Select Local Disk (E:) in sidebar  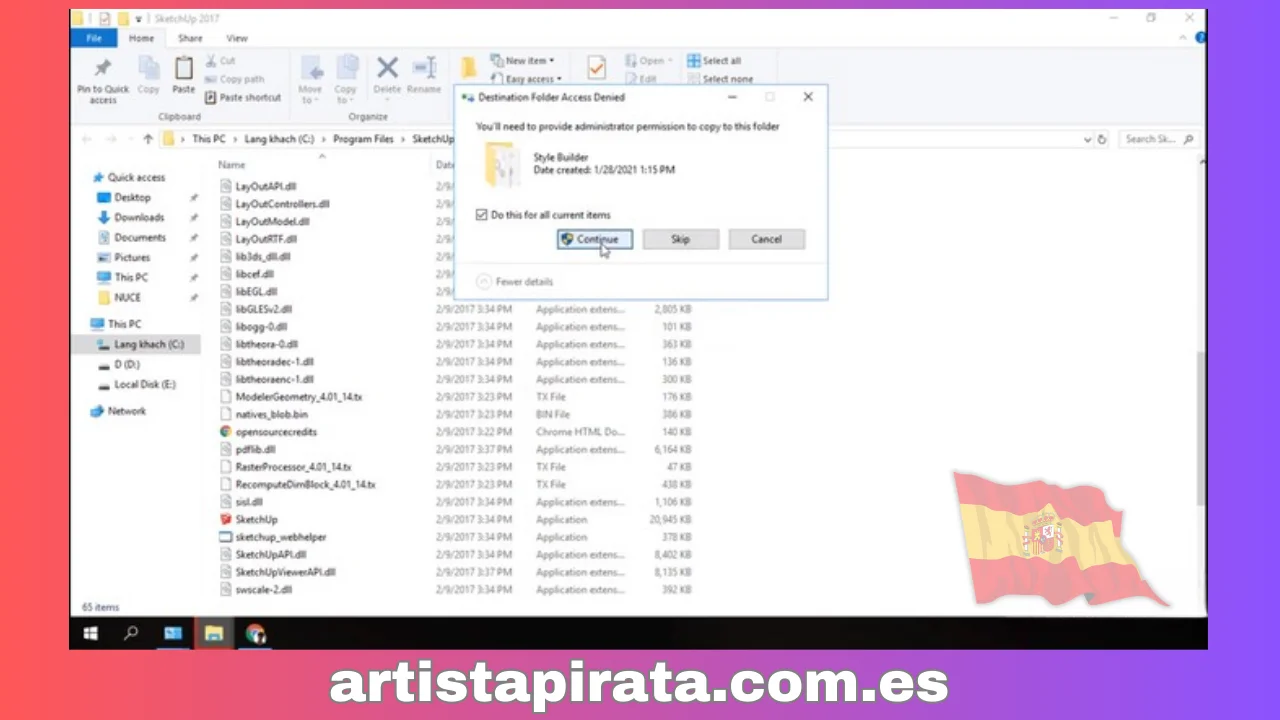[x=138, y=384]
